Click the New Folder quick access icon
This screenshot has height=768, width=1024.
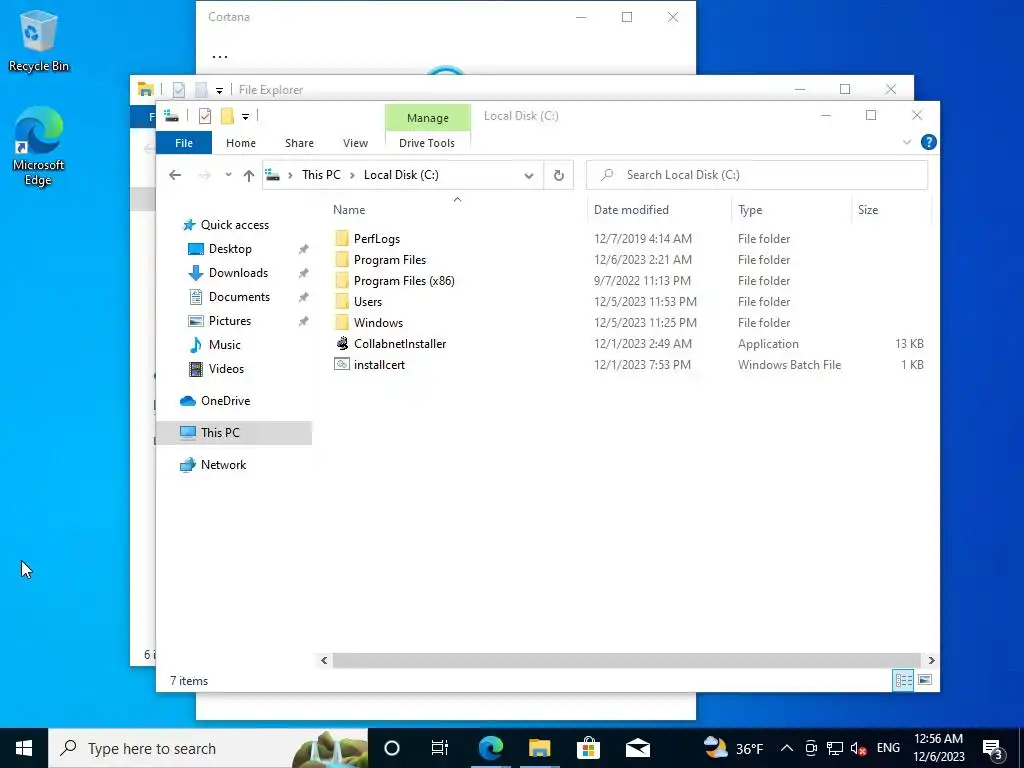click(x=227, y=116)
